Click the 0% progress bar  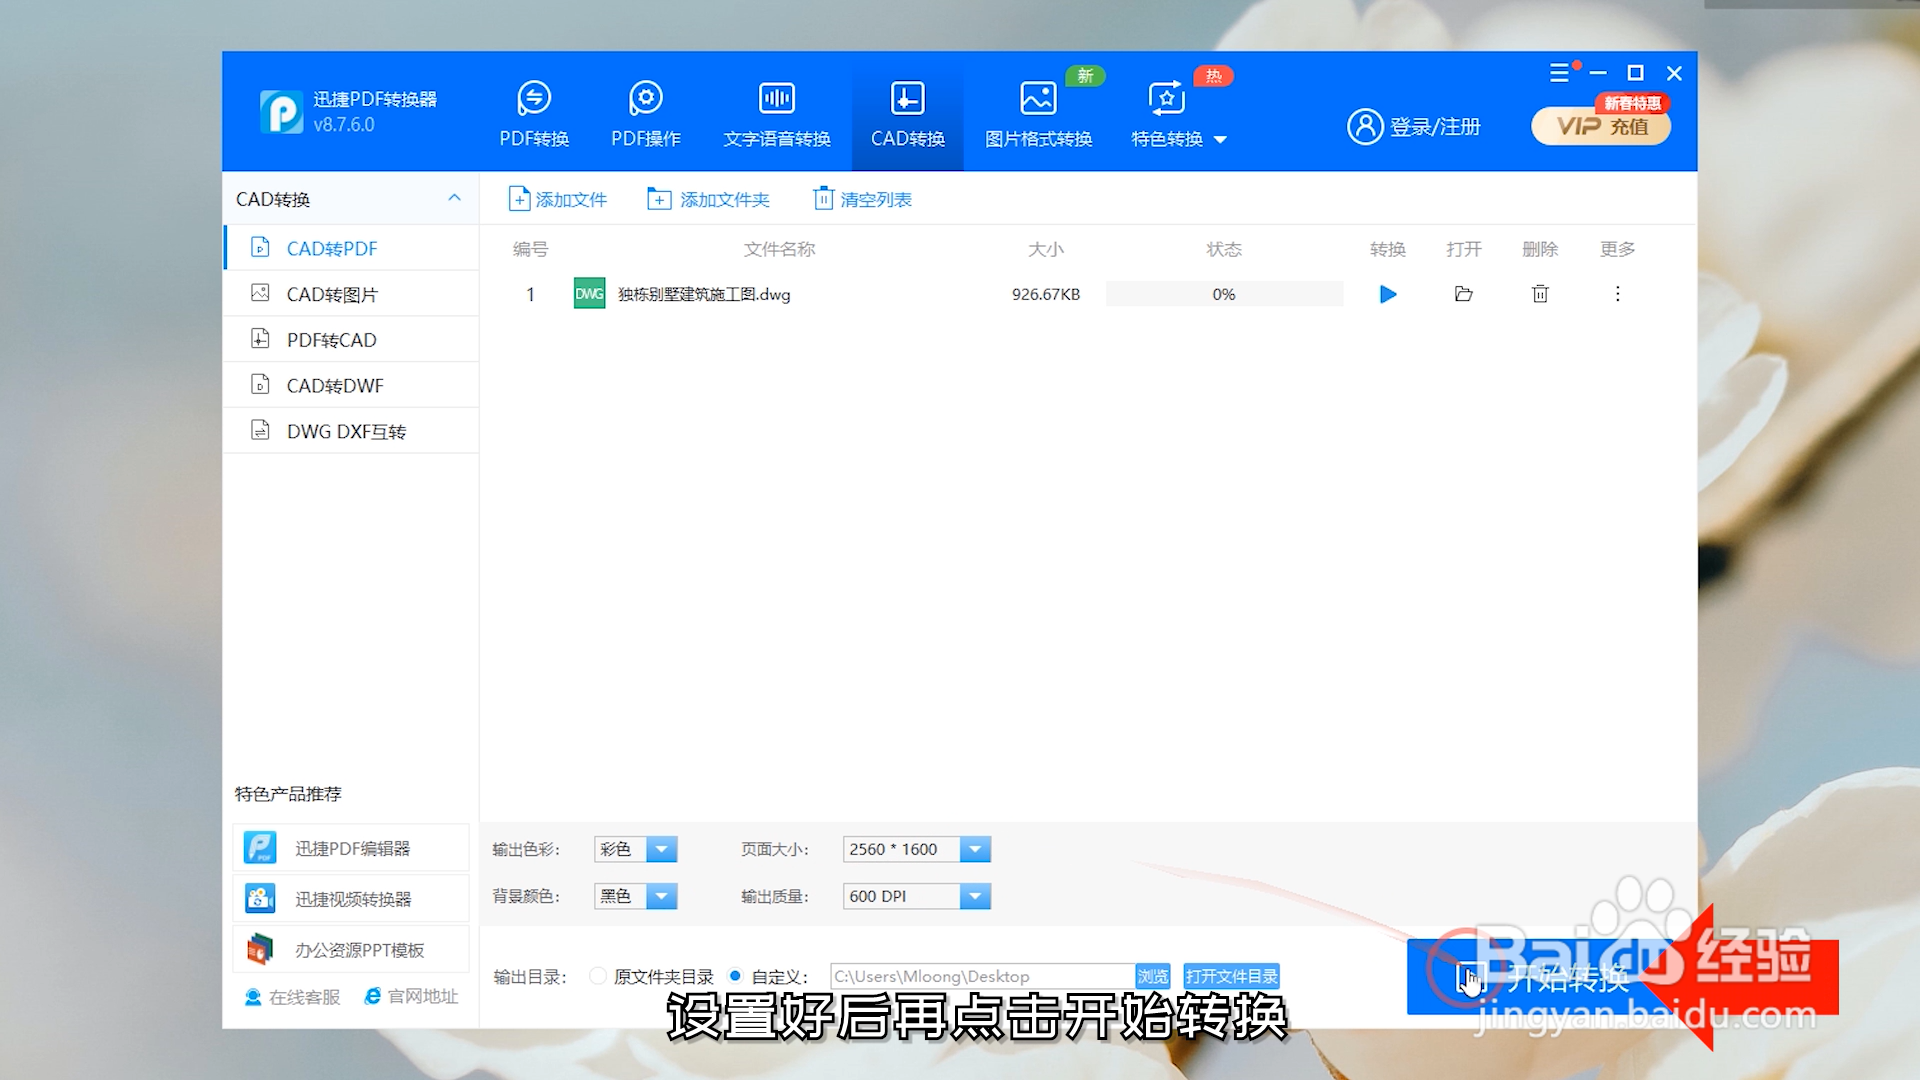click(1224, 294)
